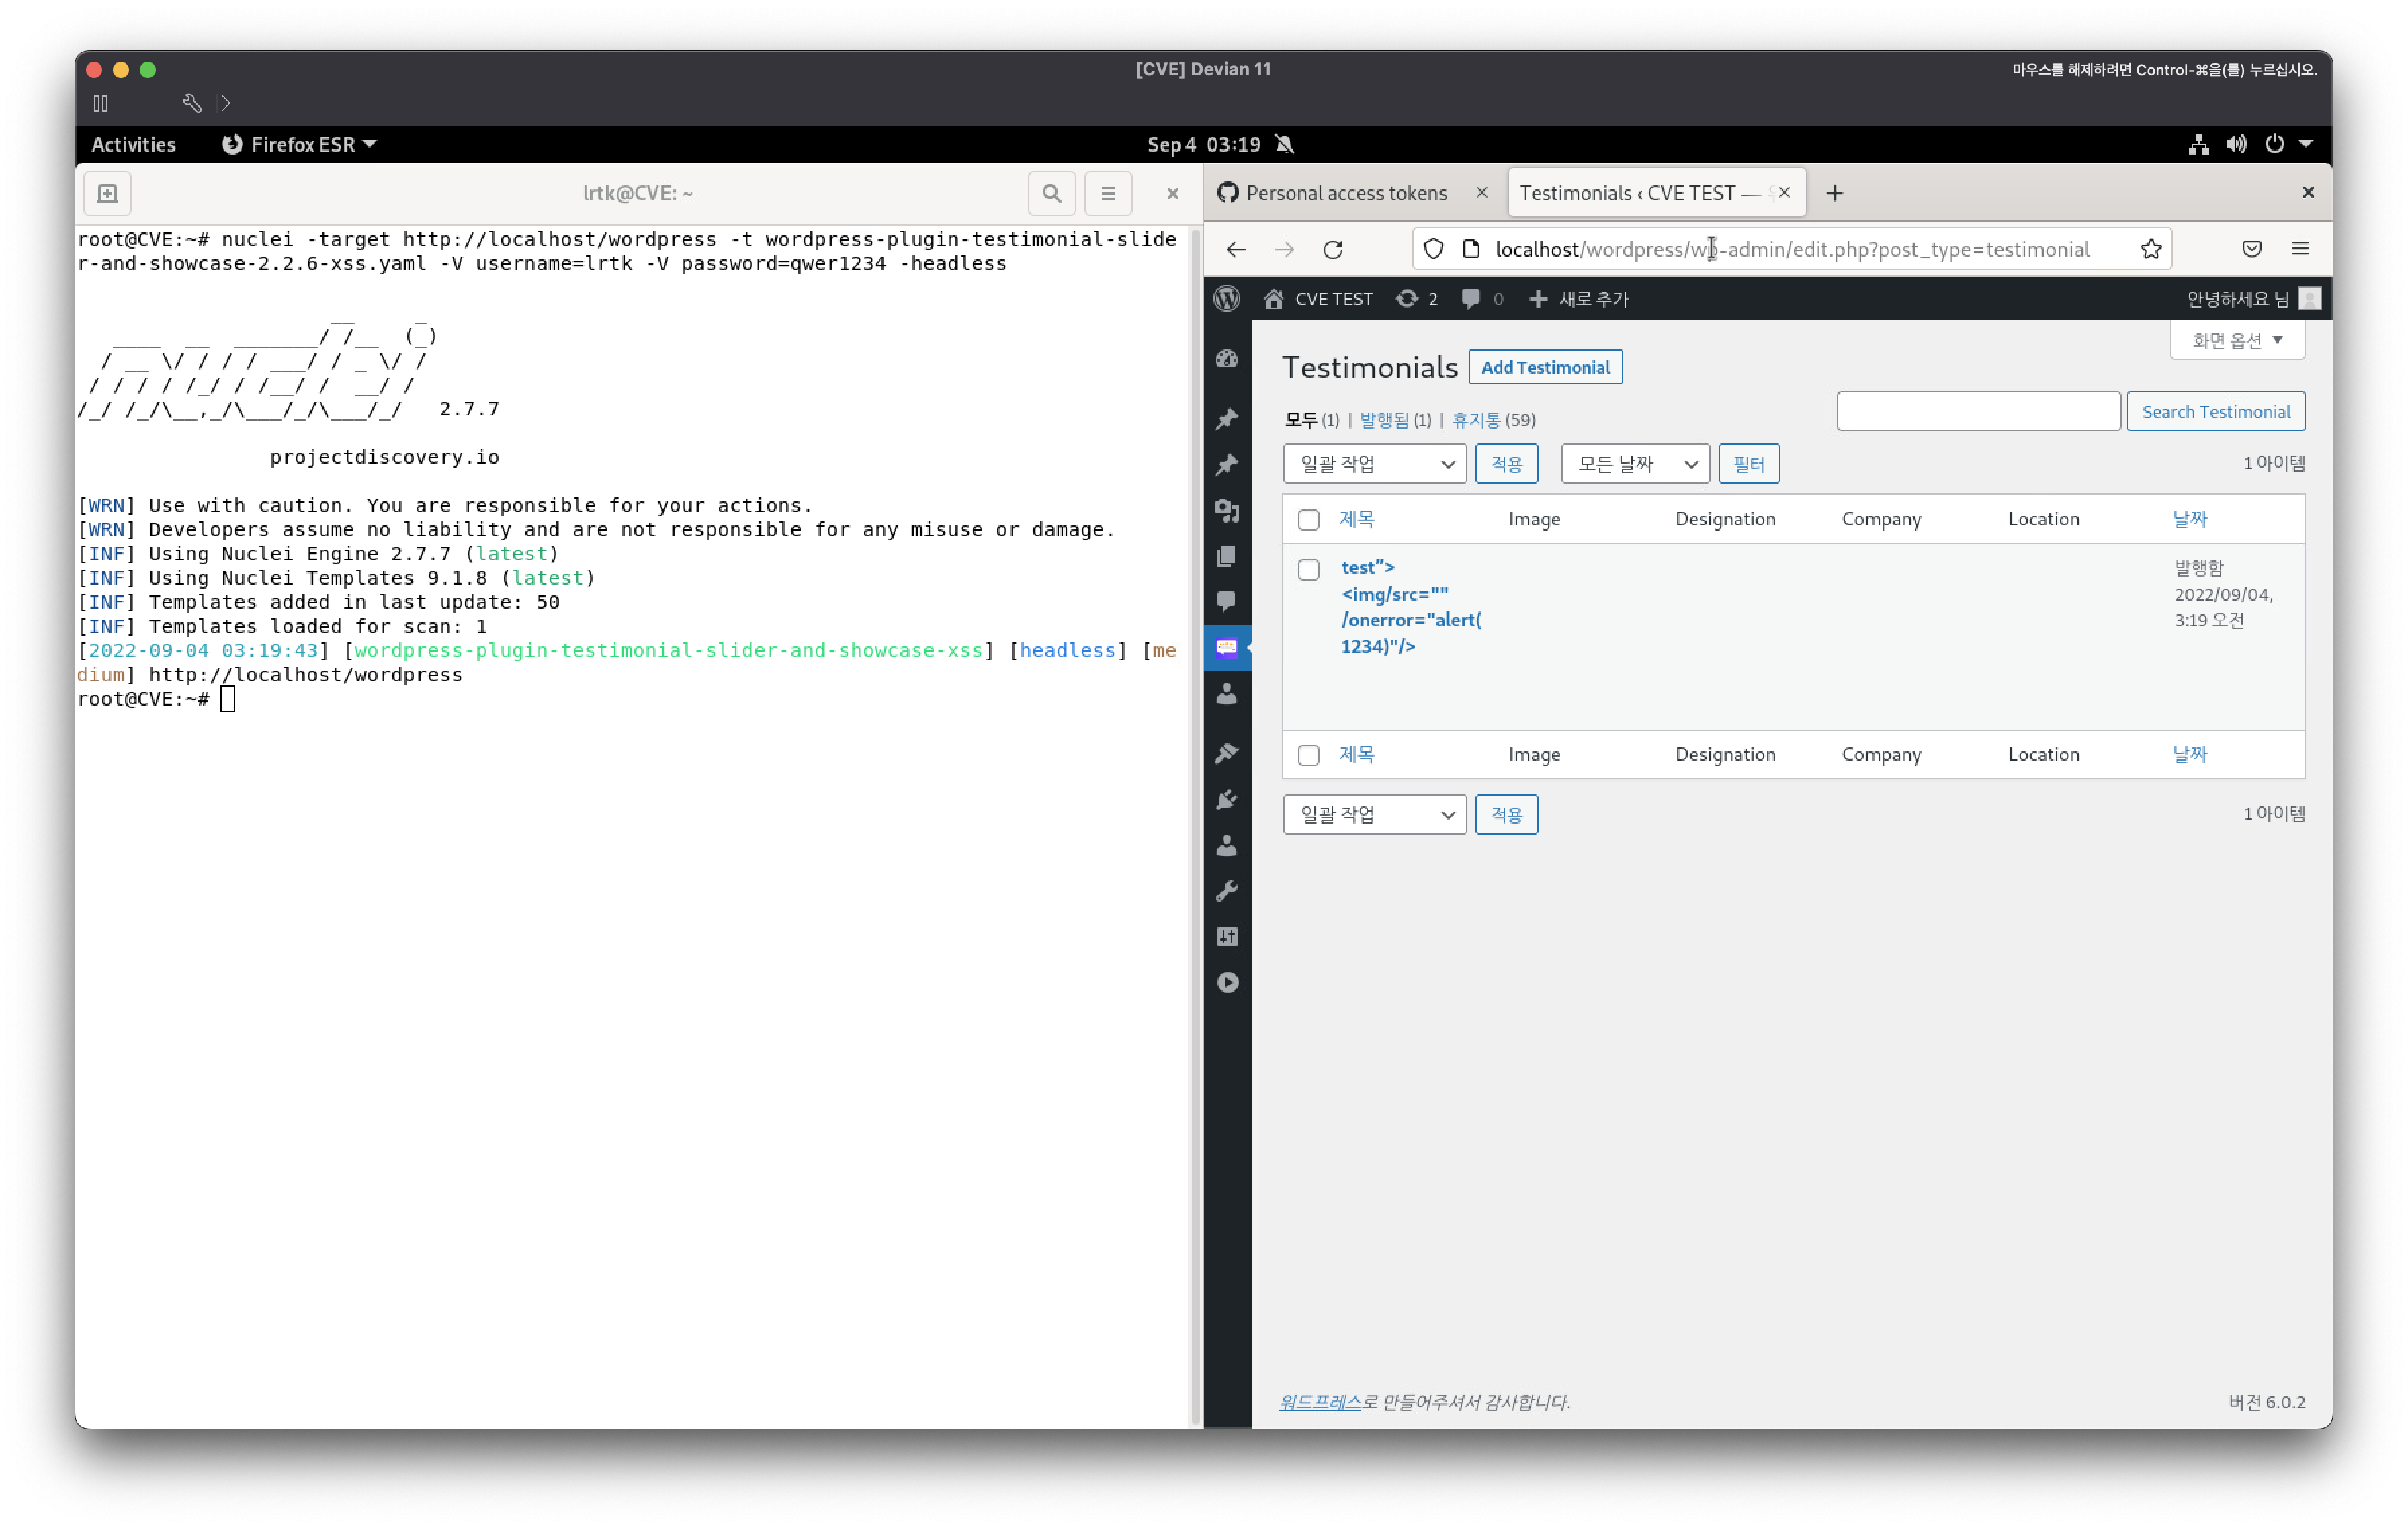Reload the page in Firefox
The width and height of the screenshot is (2408, 1528).
[x=1333, y=249]
